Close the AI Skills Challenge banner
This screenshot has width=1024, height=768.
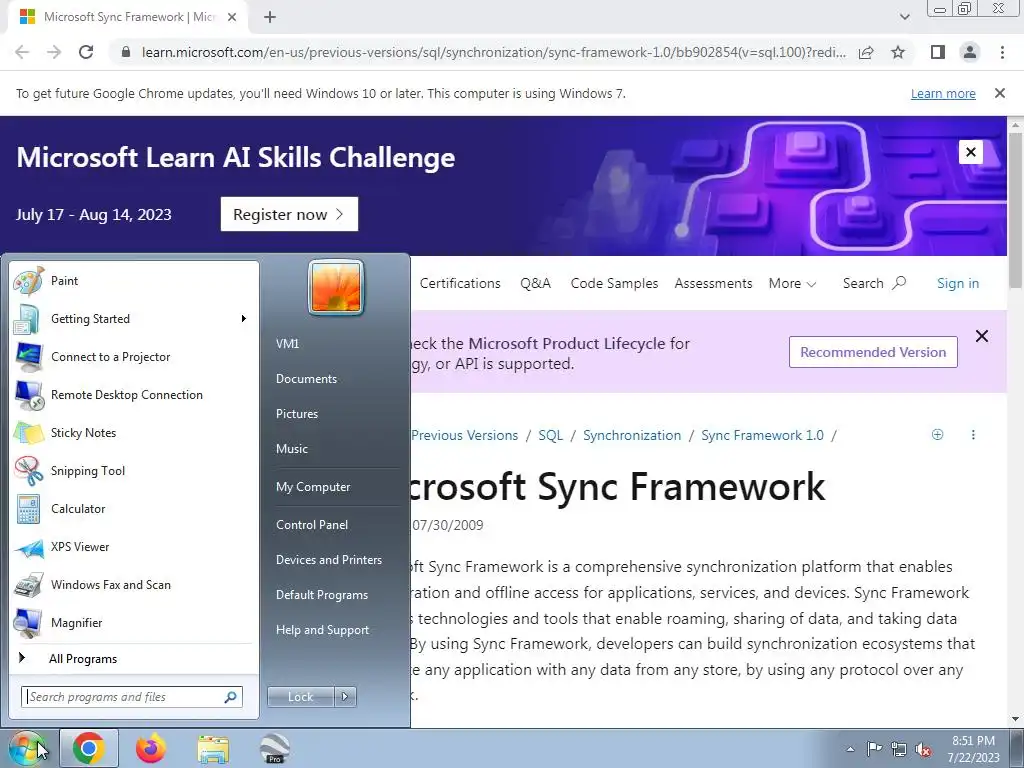[x=970, y=152]
